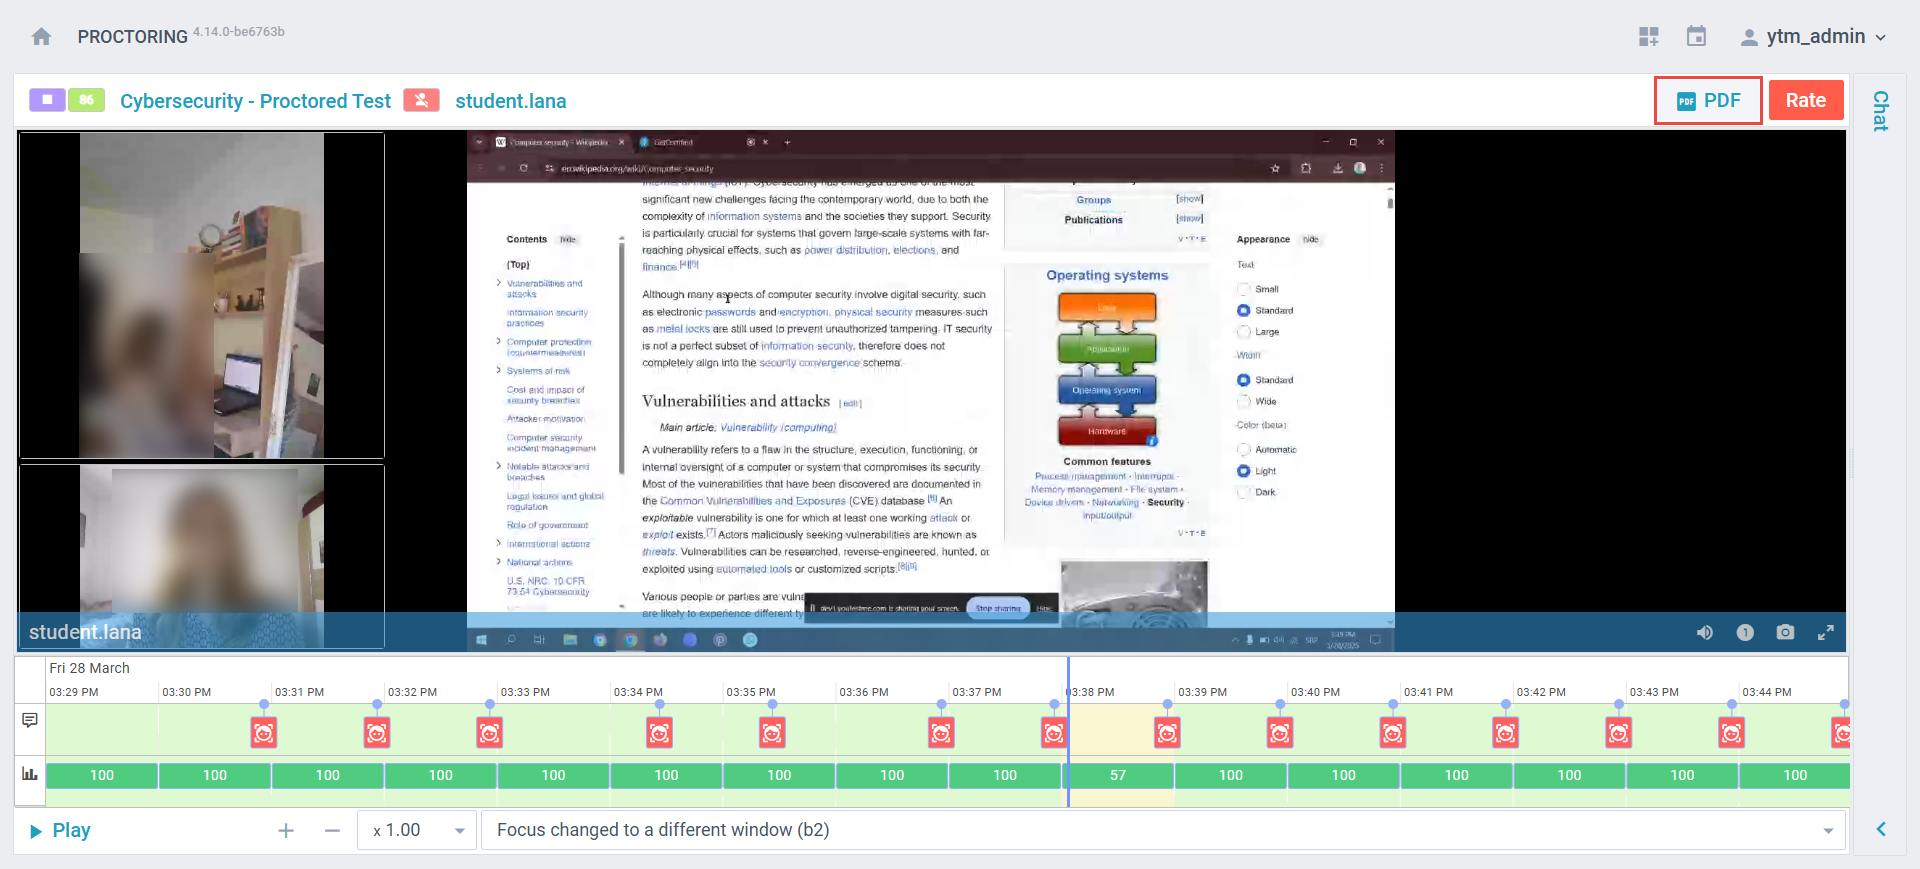The image size is (1920, 869).
Task: Open the Cybersecurity - Proctored Test link
Action: pyautogui.click(x=255, y=101)
